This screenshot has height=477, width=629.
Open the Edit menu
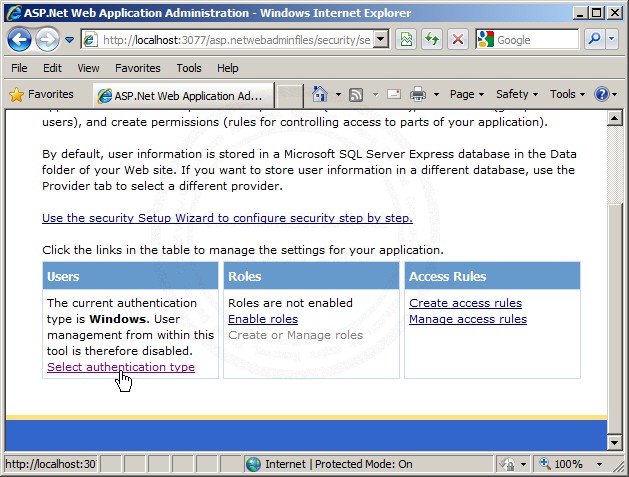[53, 68]
